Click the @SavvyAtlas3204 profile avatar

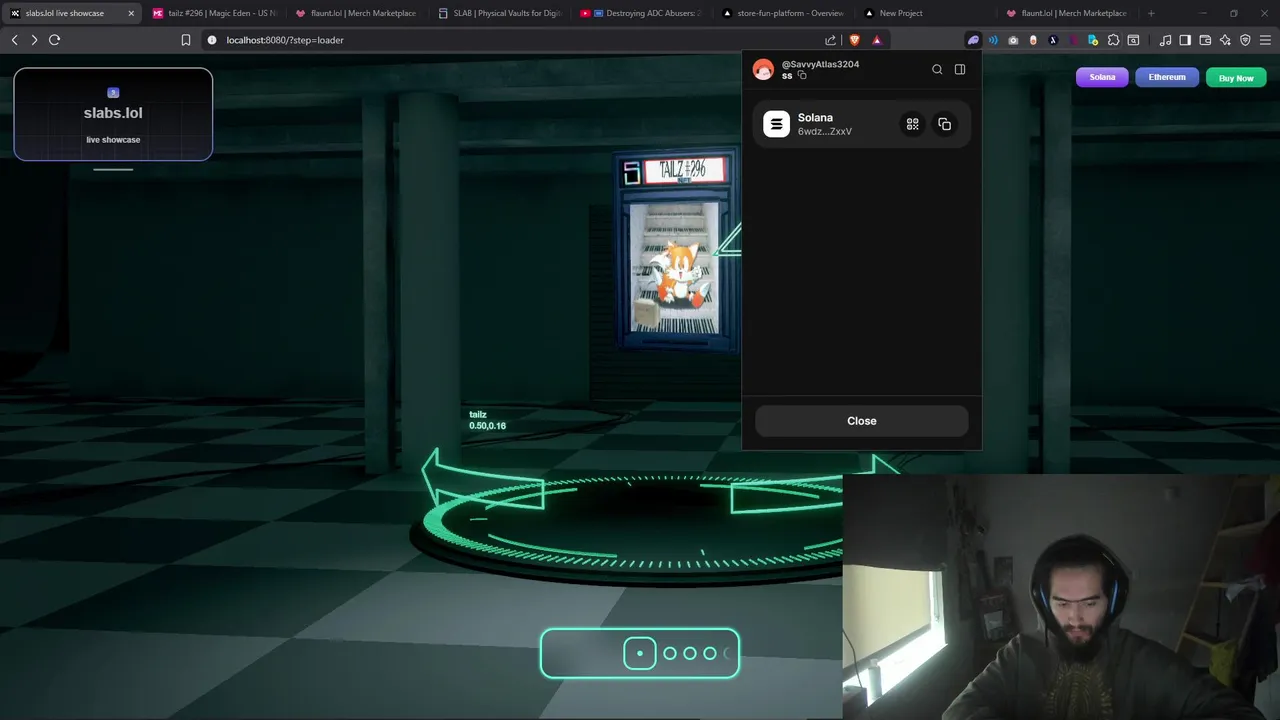(763, 70)
